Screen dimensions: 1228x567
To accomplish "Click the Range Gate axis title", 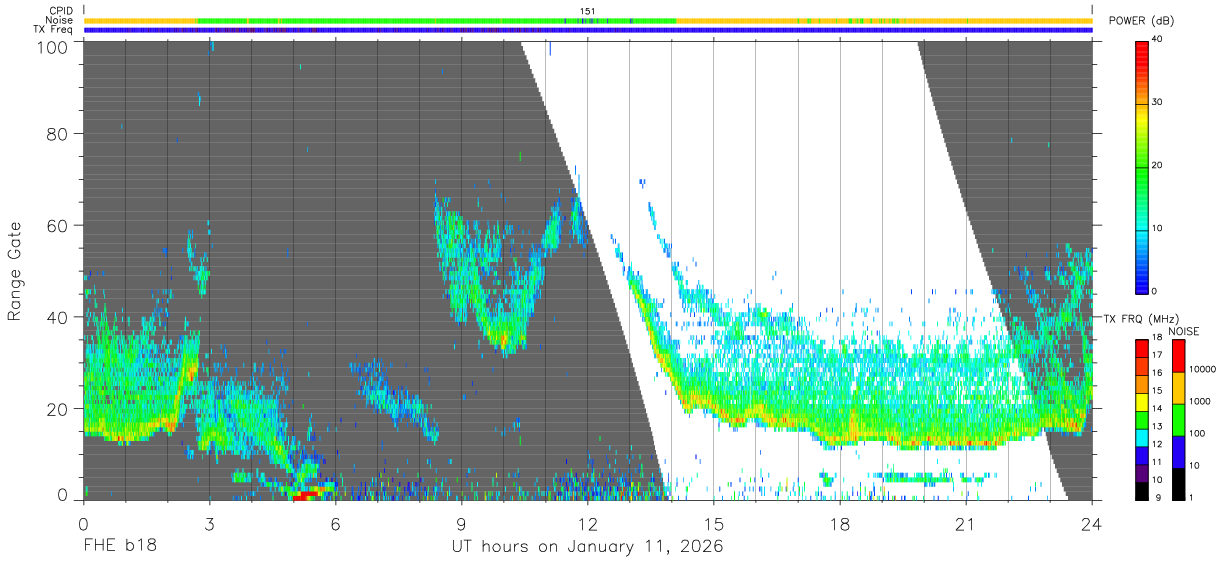I will coord(15,270).
